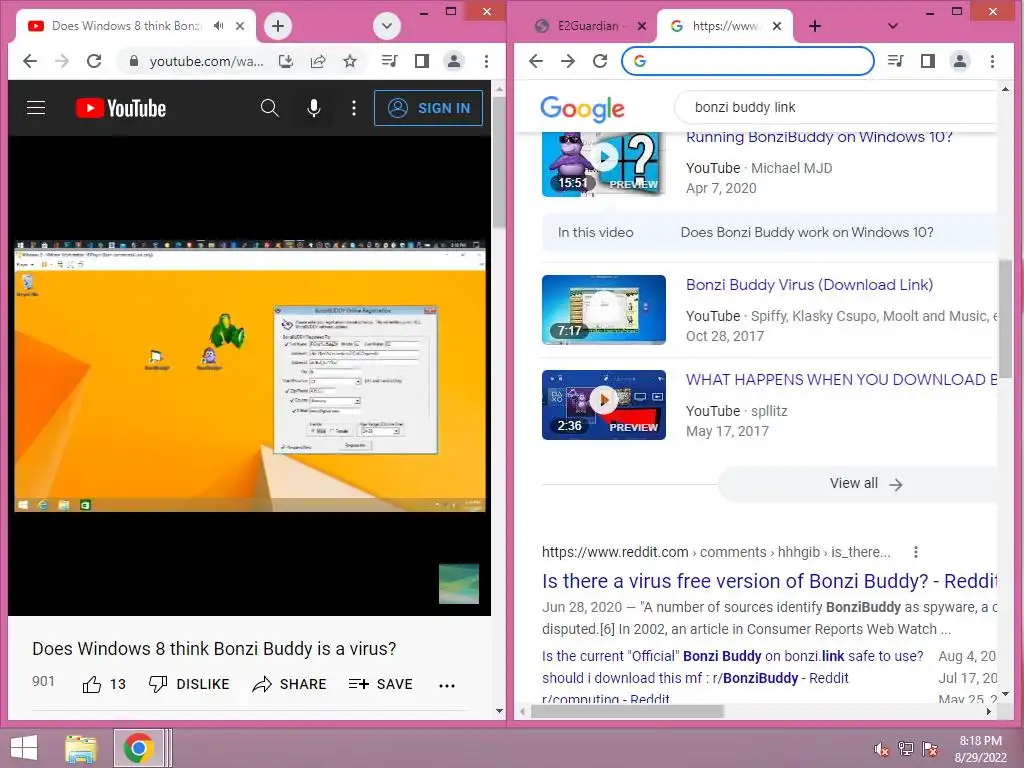Close the YouTube tab

(x=240, y=26)
